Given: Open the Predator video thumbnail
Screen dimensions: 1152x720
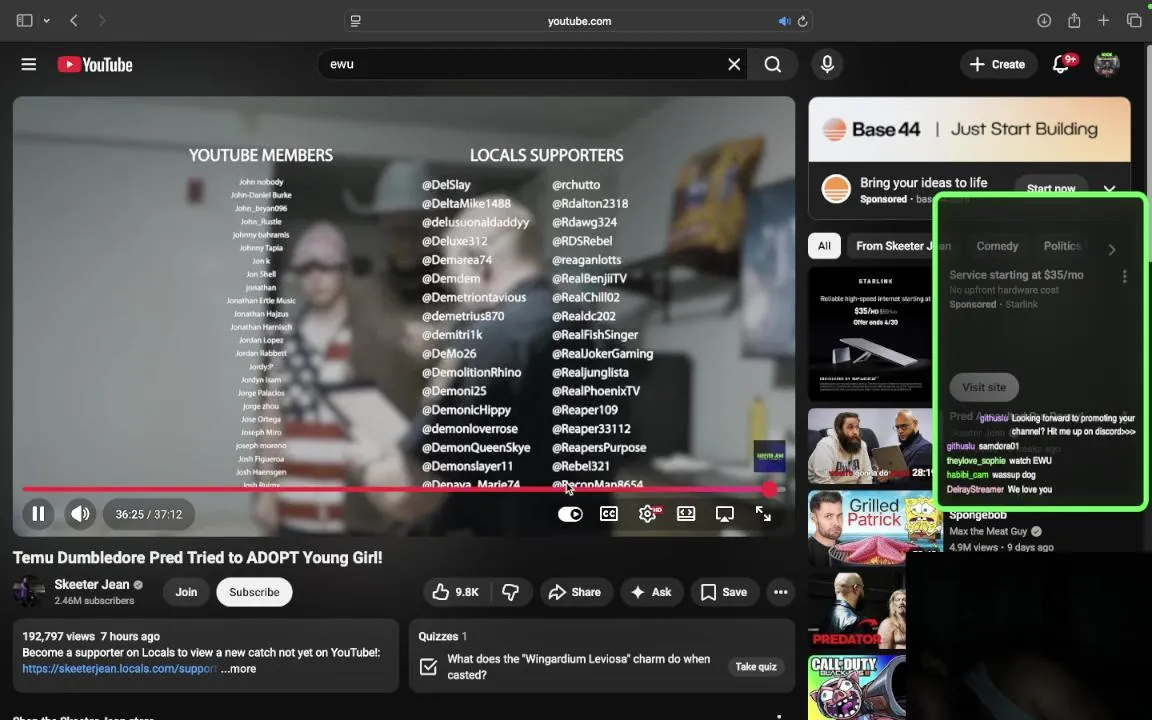Looking at the screenshot, I should tap(857, 611).
